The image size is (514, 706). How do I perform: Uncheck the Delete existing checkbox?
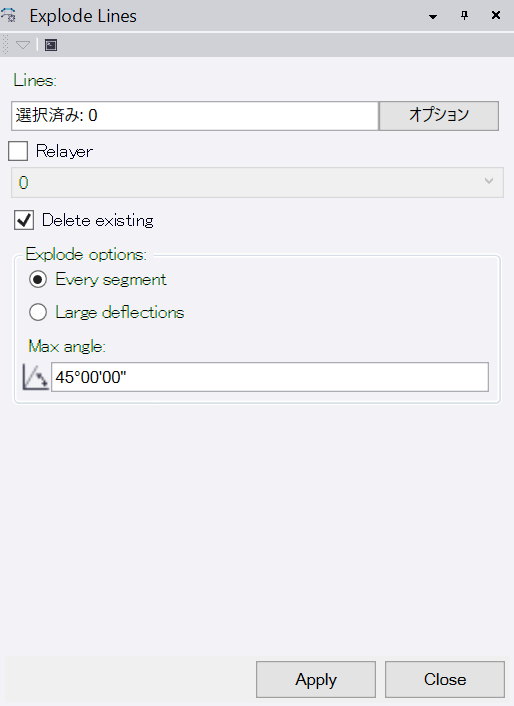tap(24, 220)
